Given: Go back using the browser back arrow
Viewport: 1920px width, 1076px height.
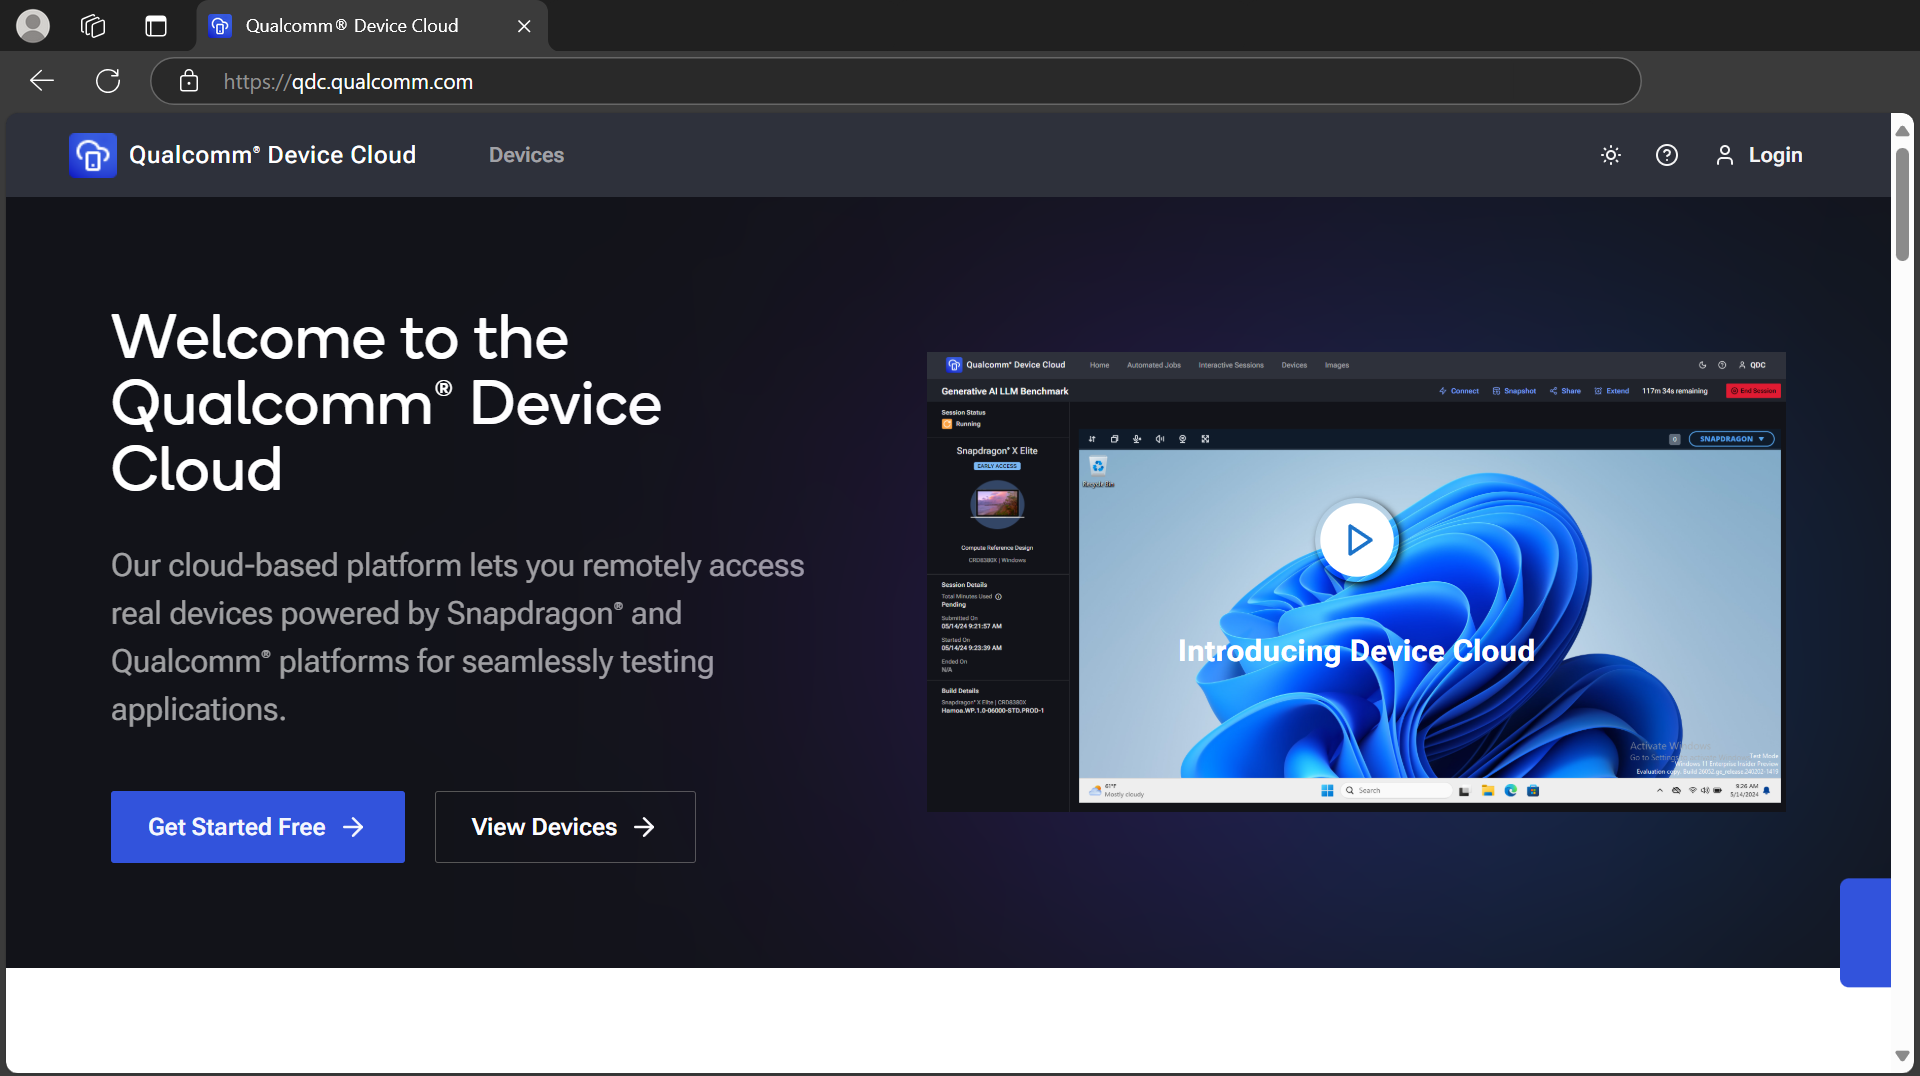Looking at the screenshot, I should click(x=42, y=81).
